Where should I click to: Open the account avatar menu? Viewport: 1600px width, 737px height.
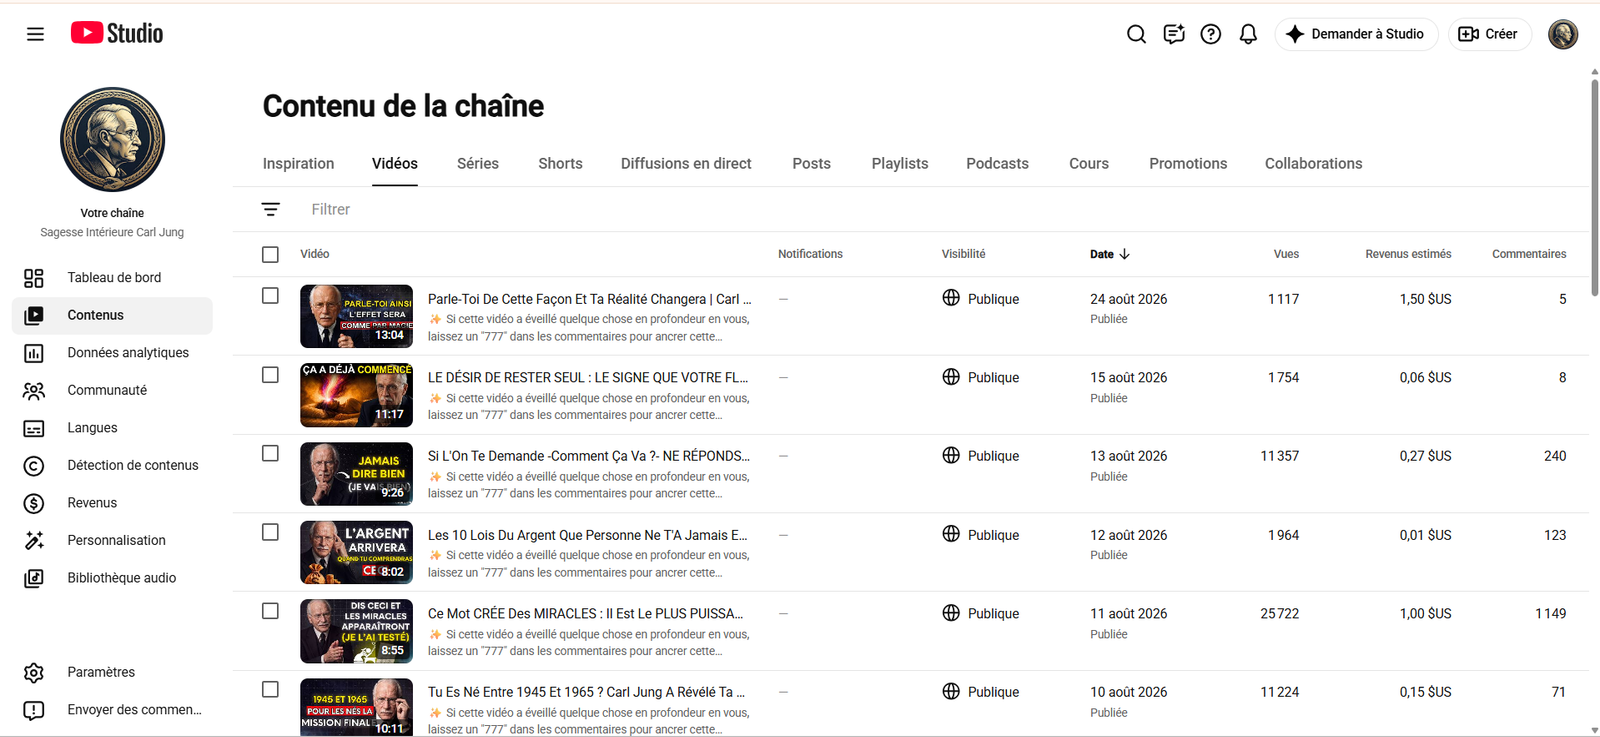pos(1563,34)
